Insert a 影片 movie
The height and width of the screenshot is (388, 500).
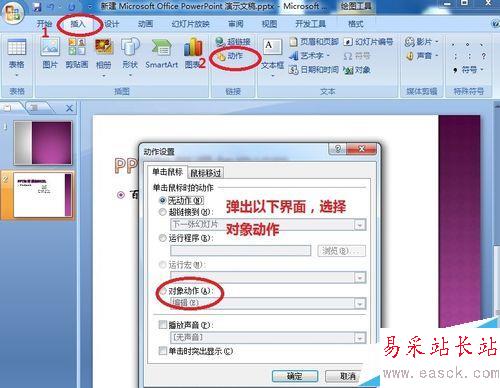[x=421, y=42]
